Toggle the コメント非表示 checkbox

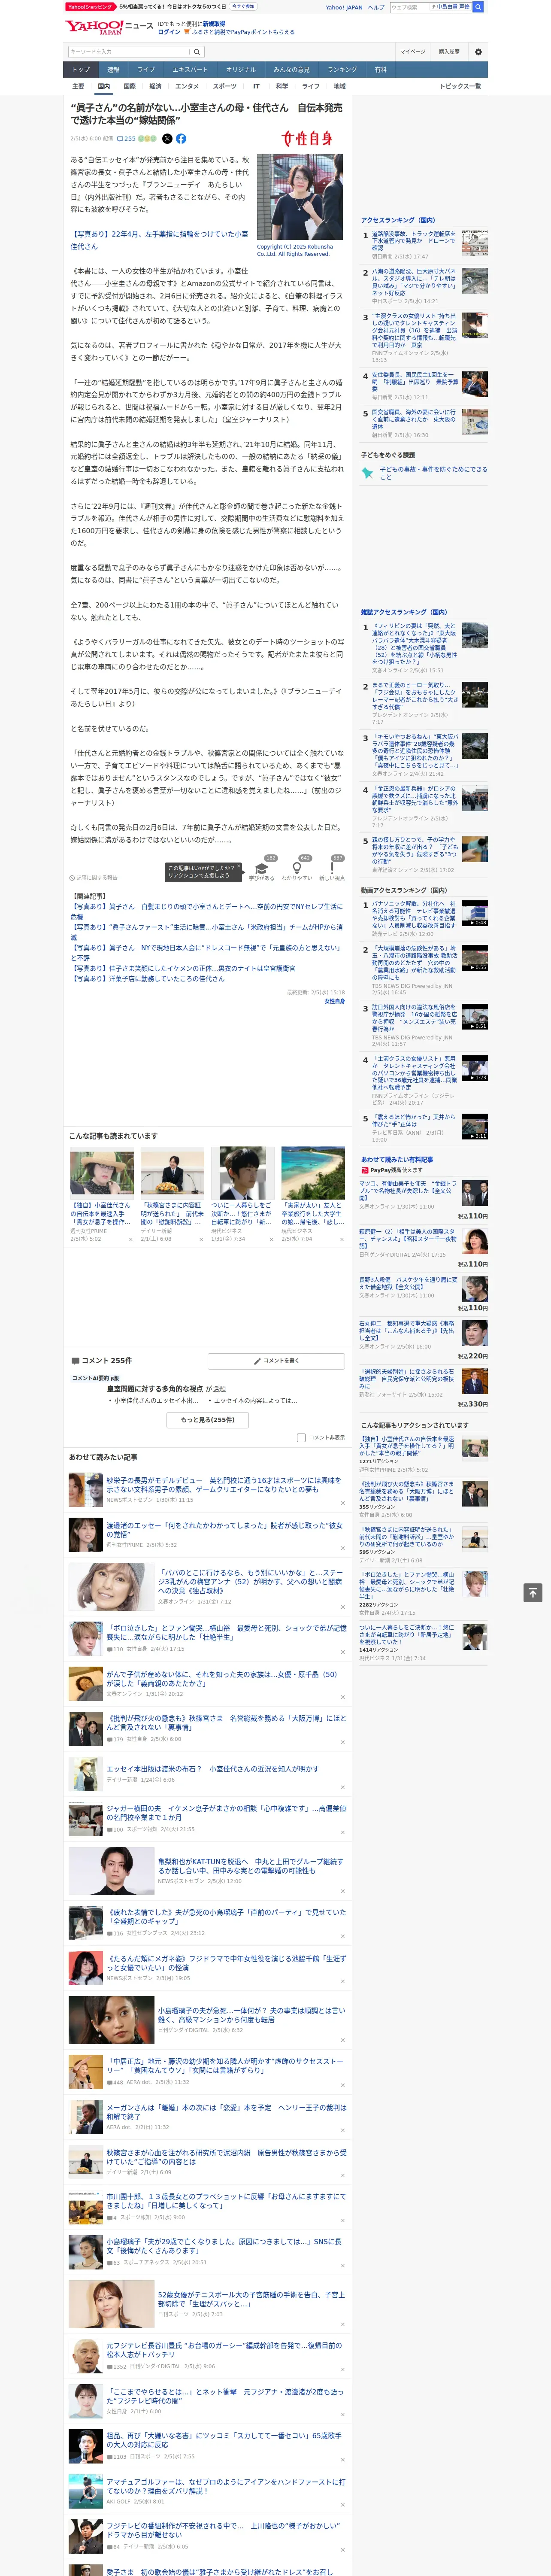(301, 1437)
